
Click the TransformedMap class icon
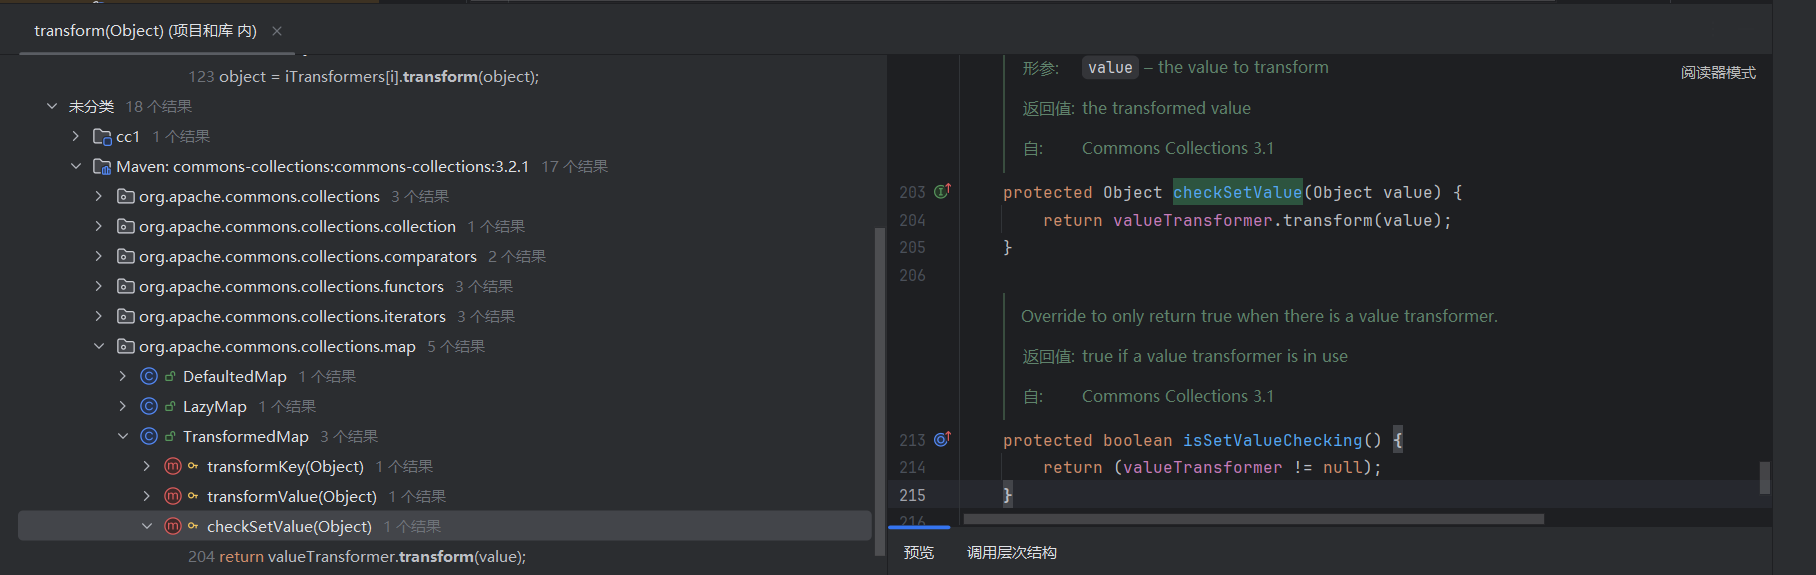149,436
